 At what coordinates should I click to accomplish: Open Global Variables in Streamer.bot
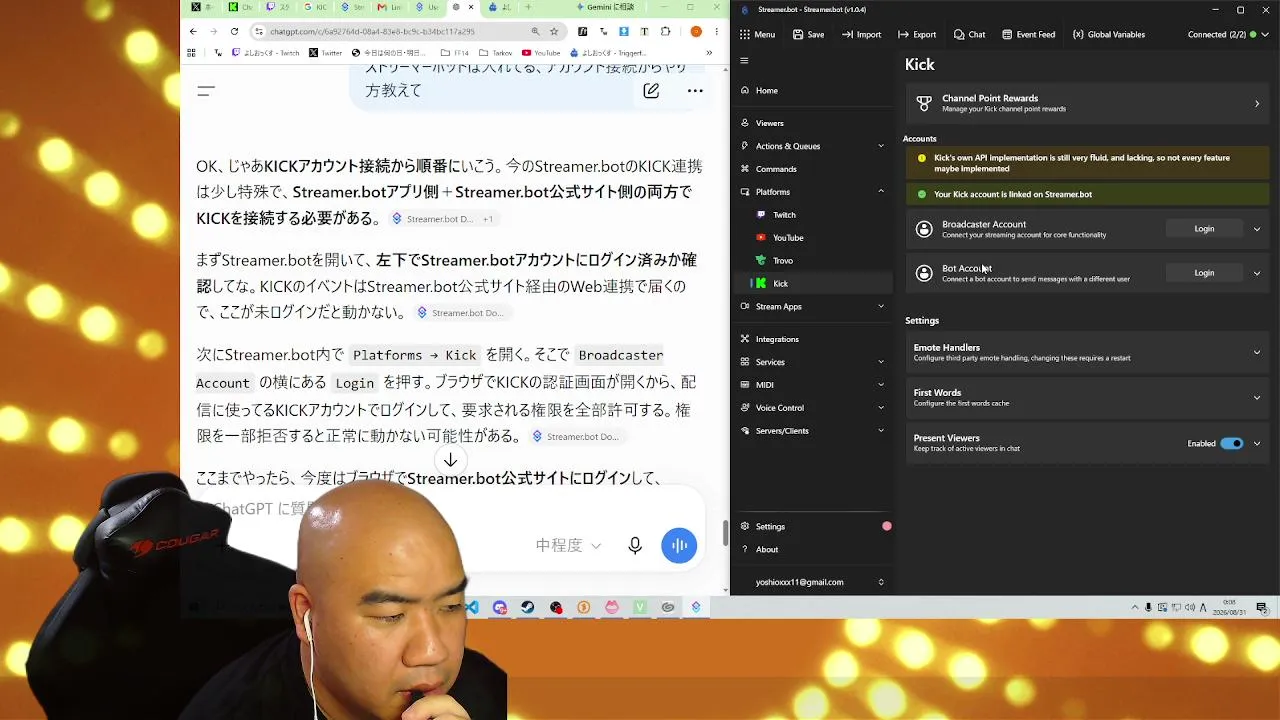click(x=1109, y=34)
